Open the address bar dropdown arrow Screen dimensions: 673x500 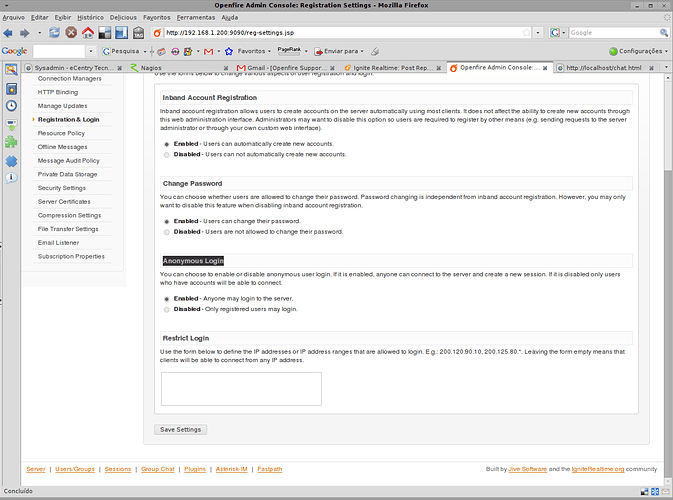pyautogui.click(x=538, y=33)
